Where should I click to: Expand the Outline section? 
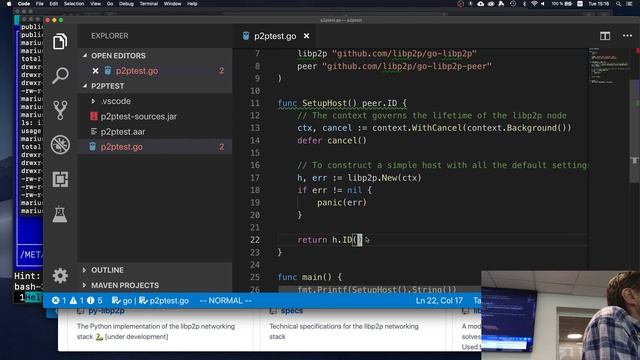pyautogui.click(x=155, y=270)
